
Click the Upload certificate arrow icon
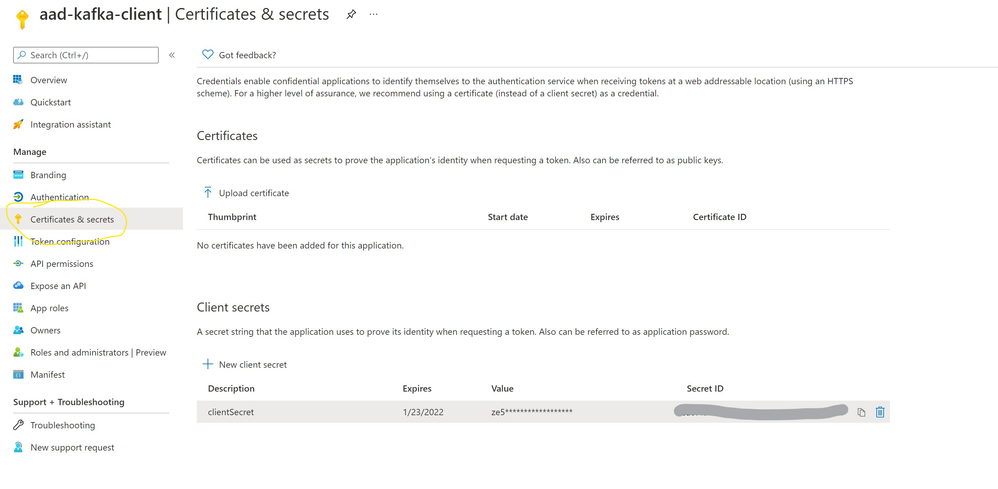(x=208, y=193)
